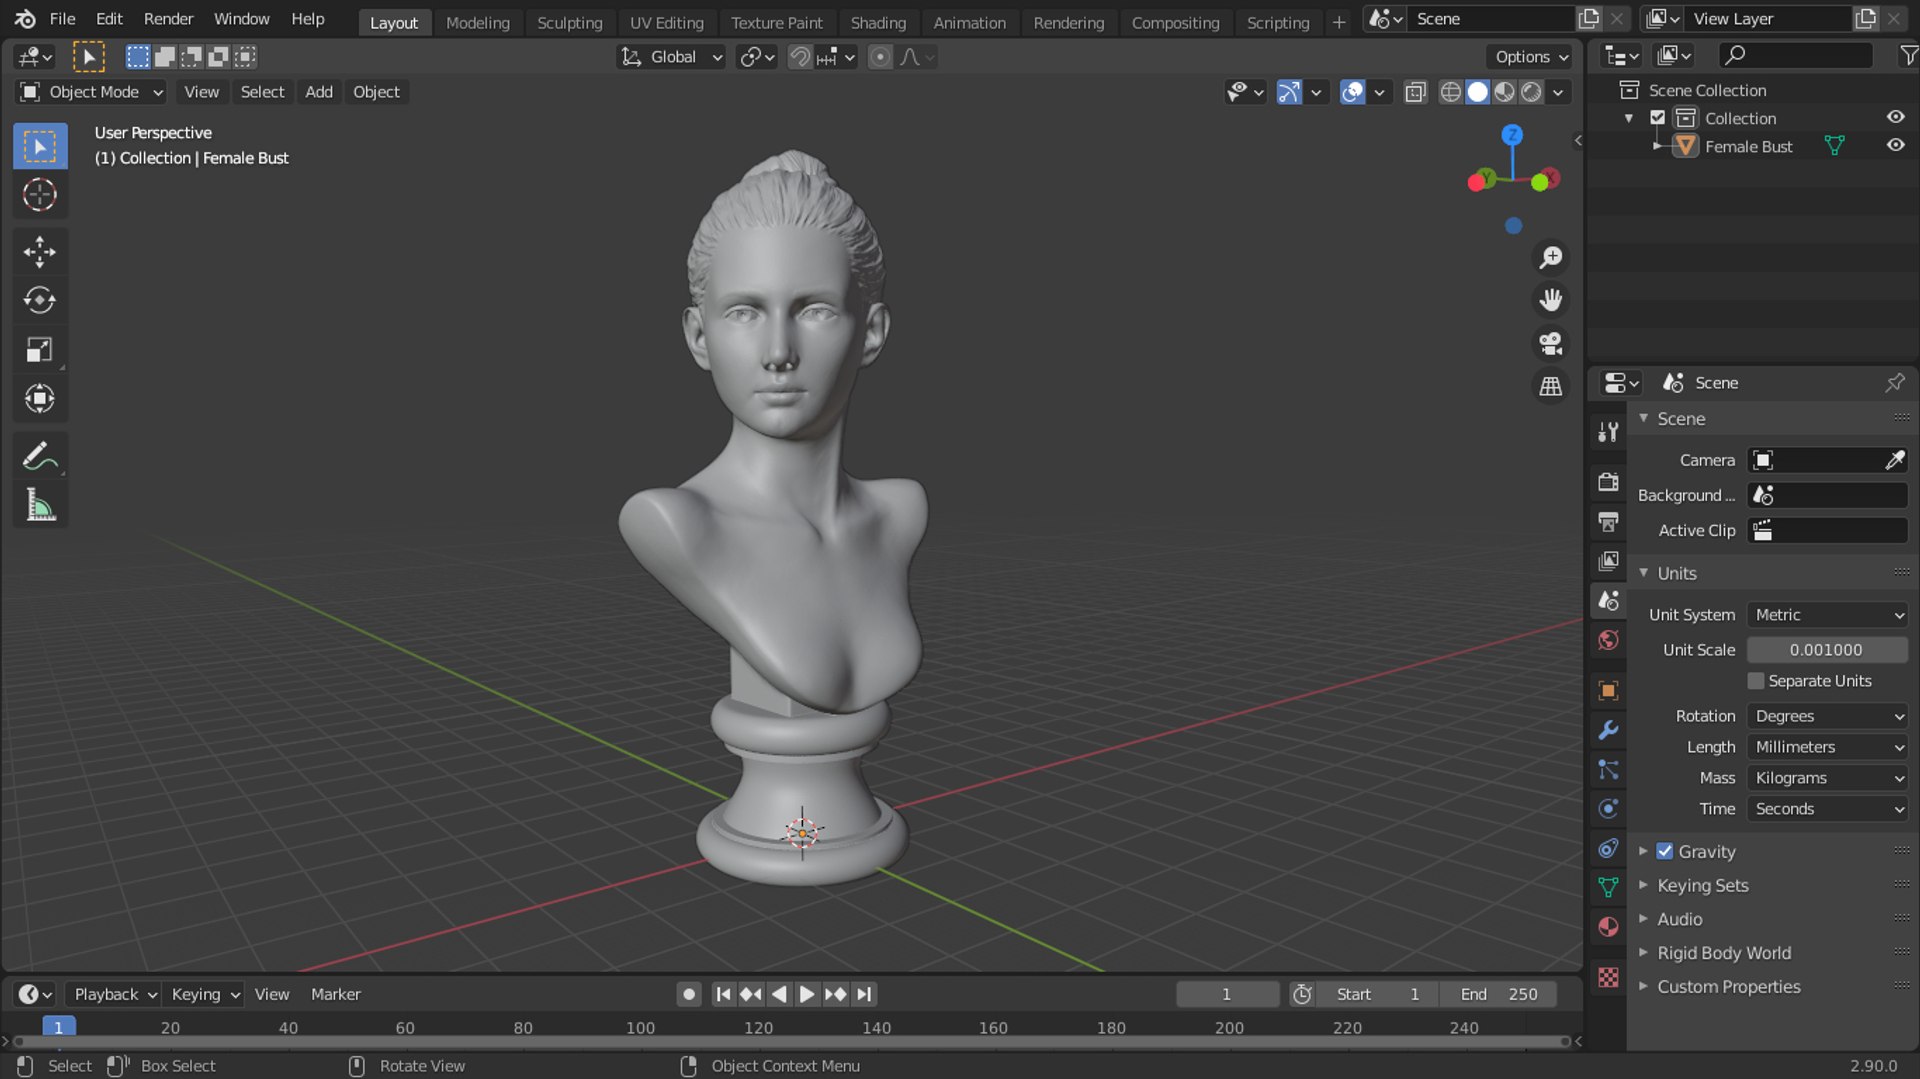The image size is (1920, 1079).
Task: Open the viewport Add menu
Action: pyautogui.click(x=319, y=92)
